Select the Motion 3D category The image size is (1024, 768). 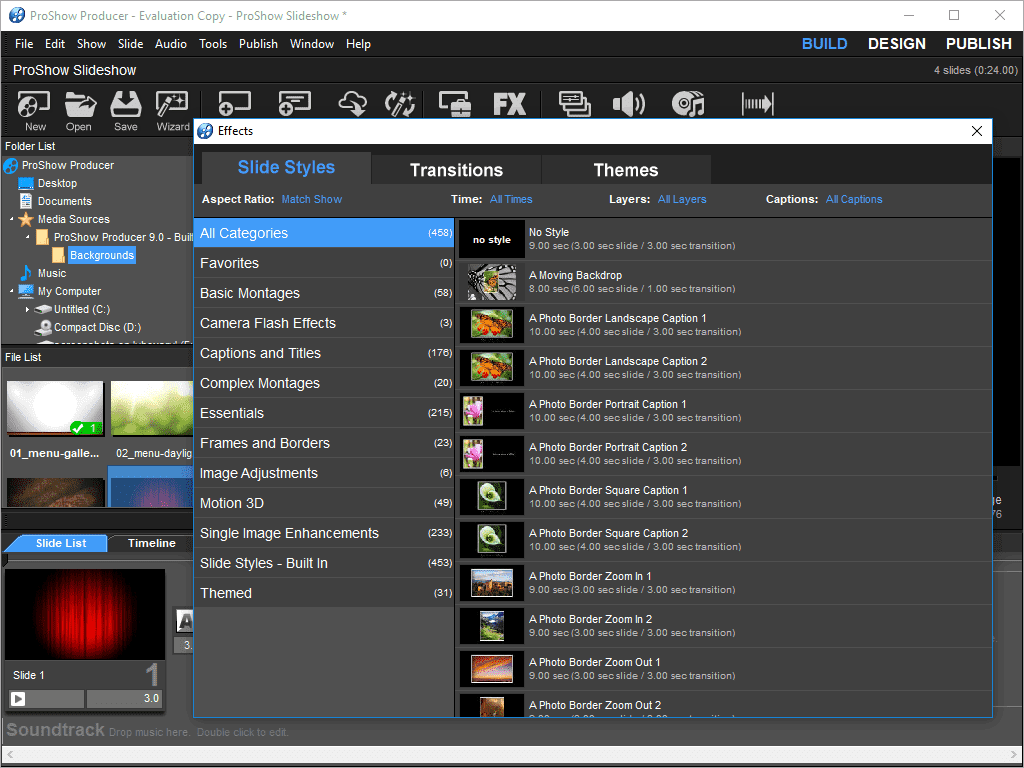coord(324,504)
